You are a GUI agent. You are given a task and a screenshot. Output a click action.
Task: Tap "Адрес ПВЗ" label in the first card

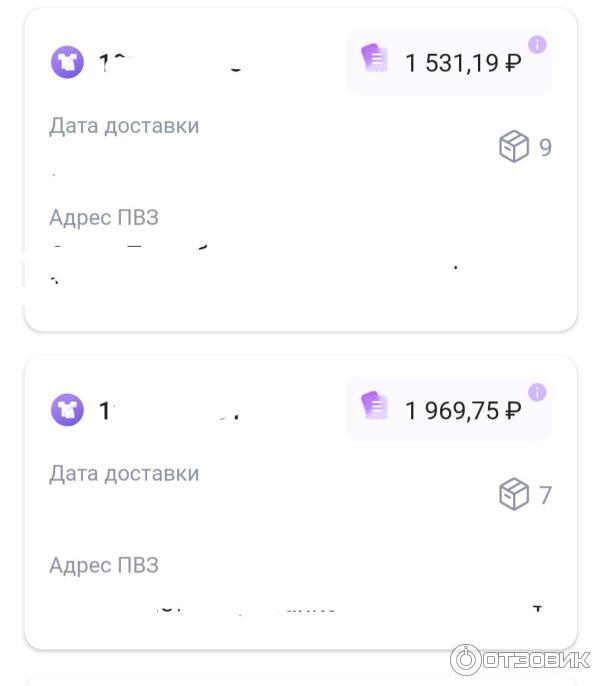(104, 217)
